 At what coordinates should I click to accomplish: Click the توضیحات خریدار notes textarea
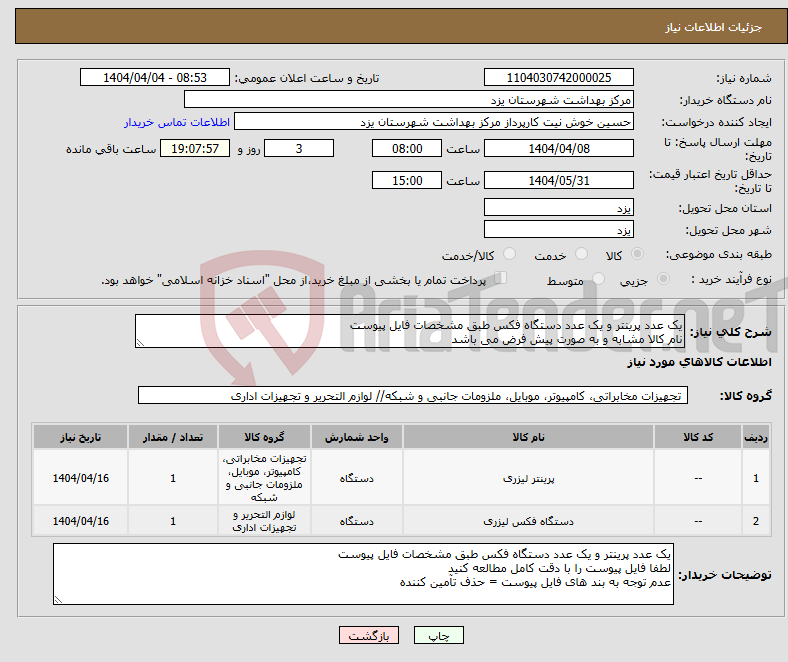[363, 574]
